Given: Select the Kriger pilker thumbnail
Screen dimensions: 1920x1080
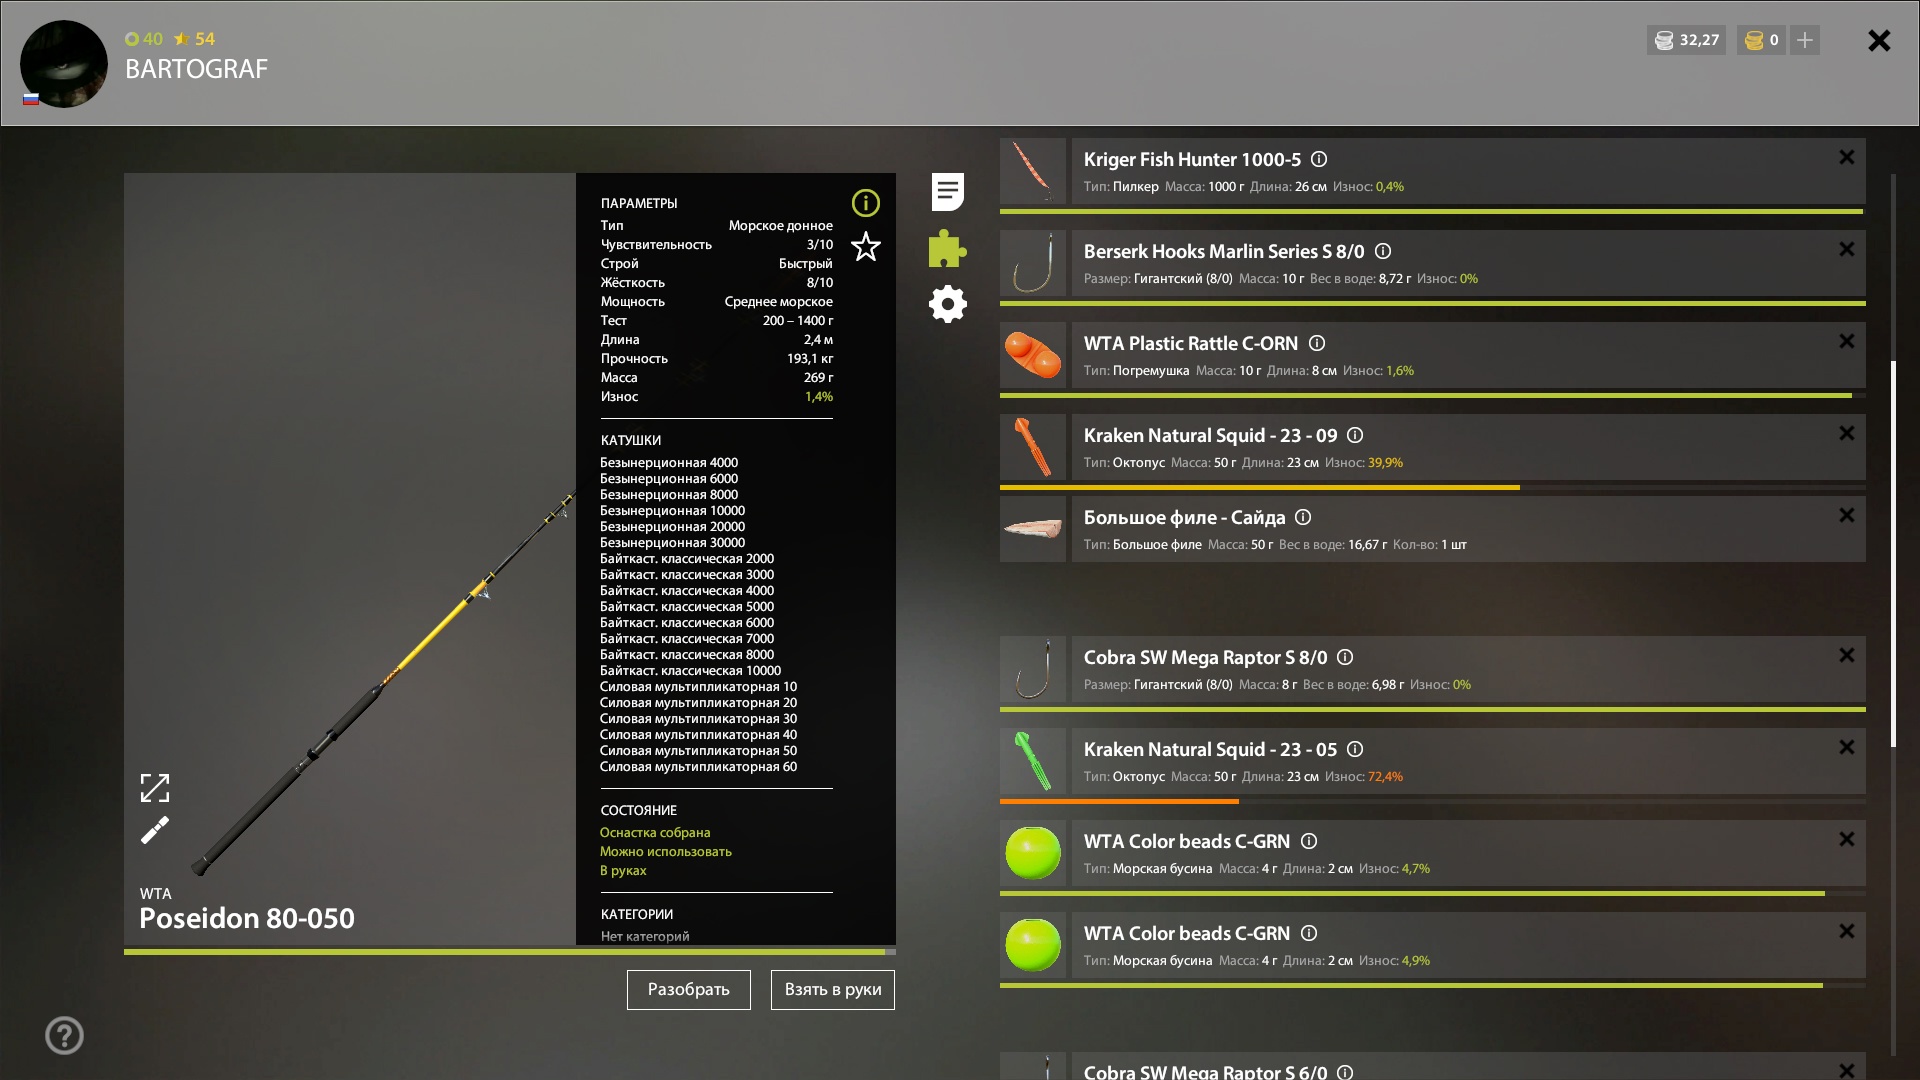Looking at the screenshot, I should [x=1033, y=171].
